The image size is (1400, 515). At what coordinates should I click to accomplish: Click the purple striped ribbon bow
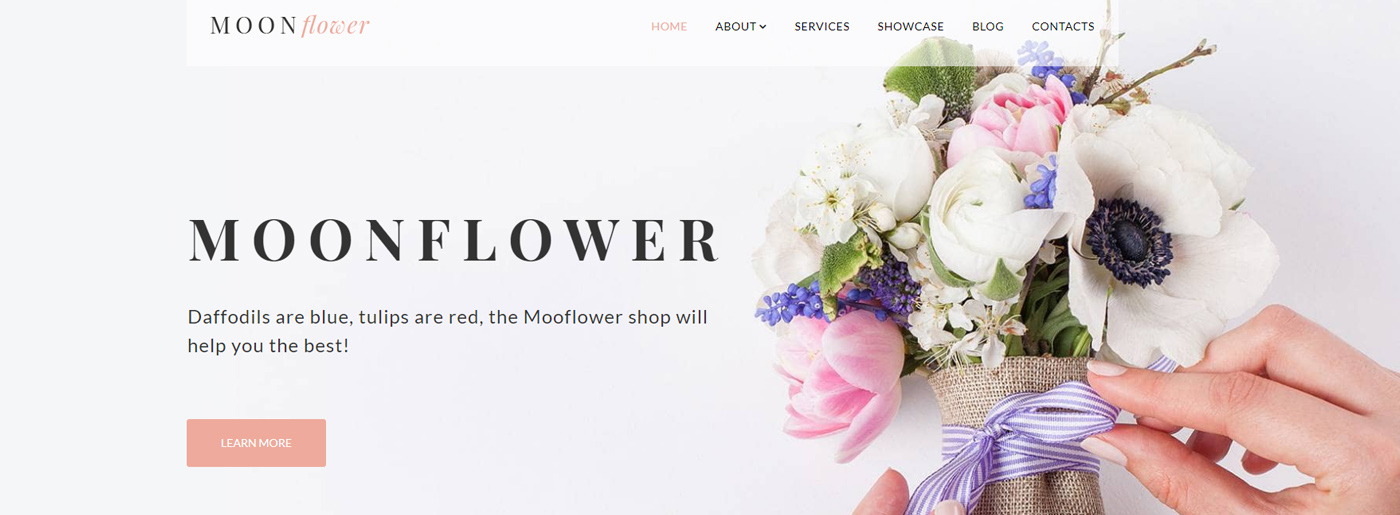tap(1030, 440)
